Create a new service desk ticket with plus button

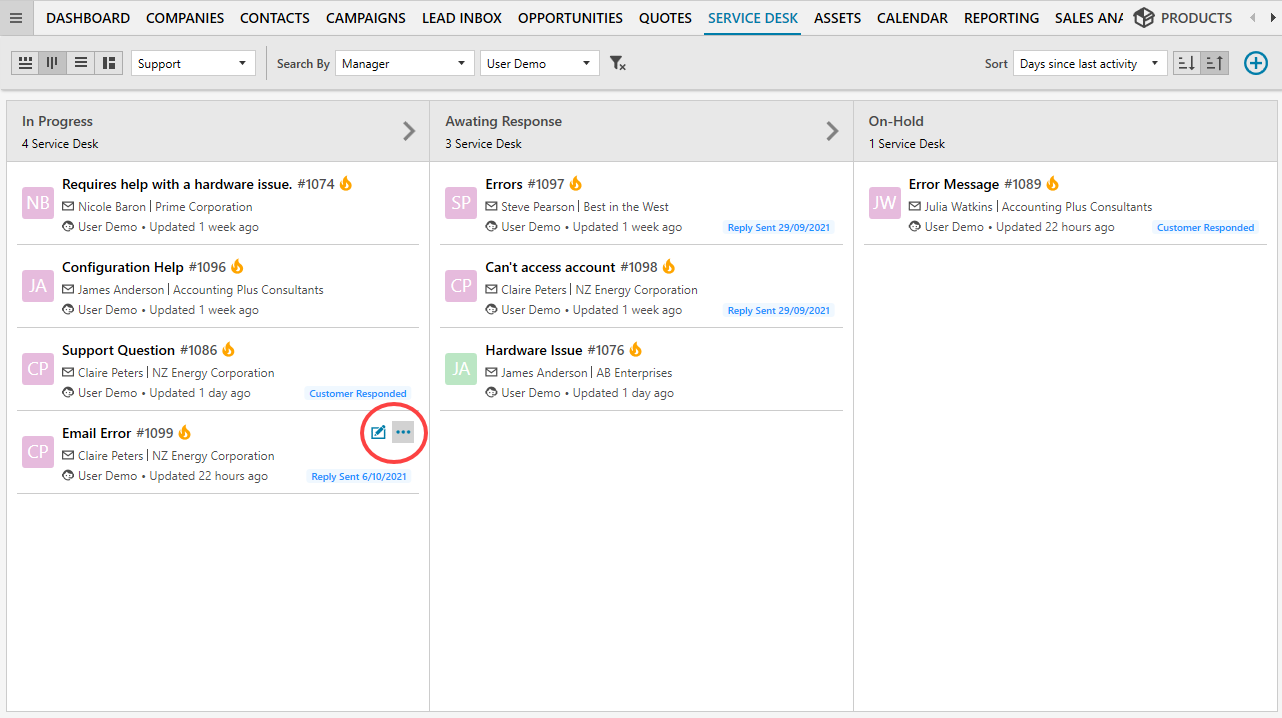pos(1256,63)
